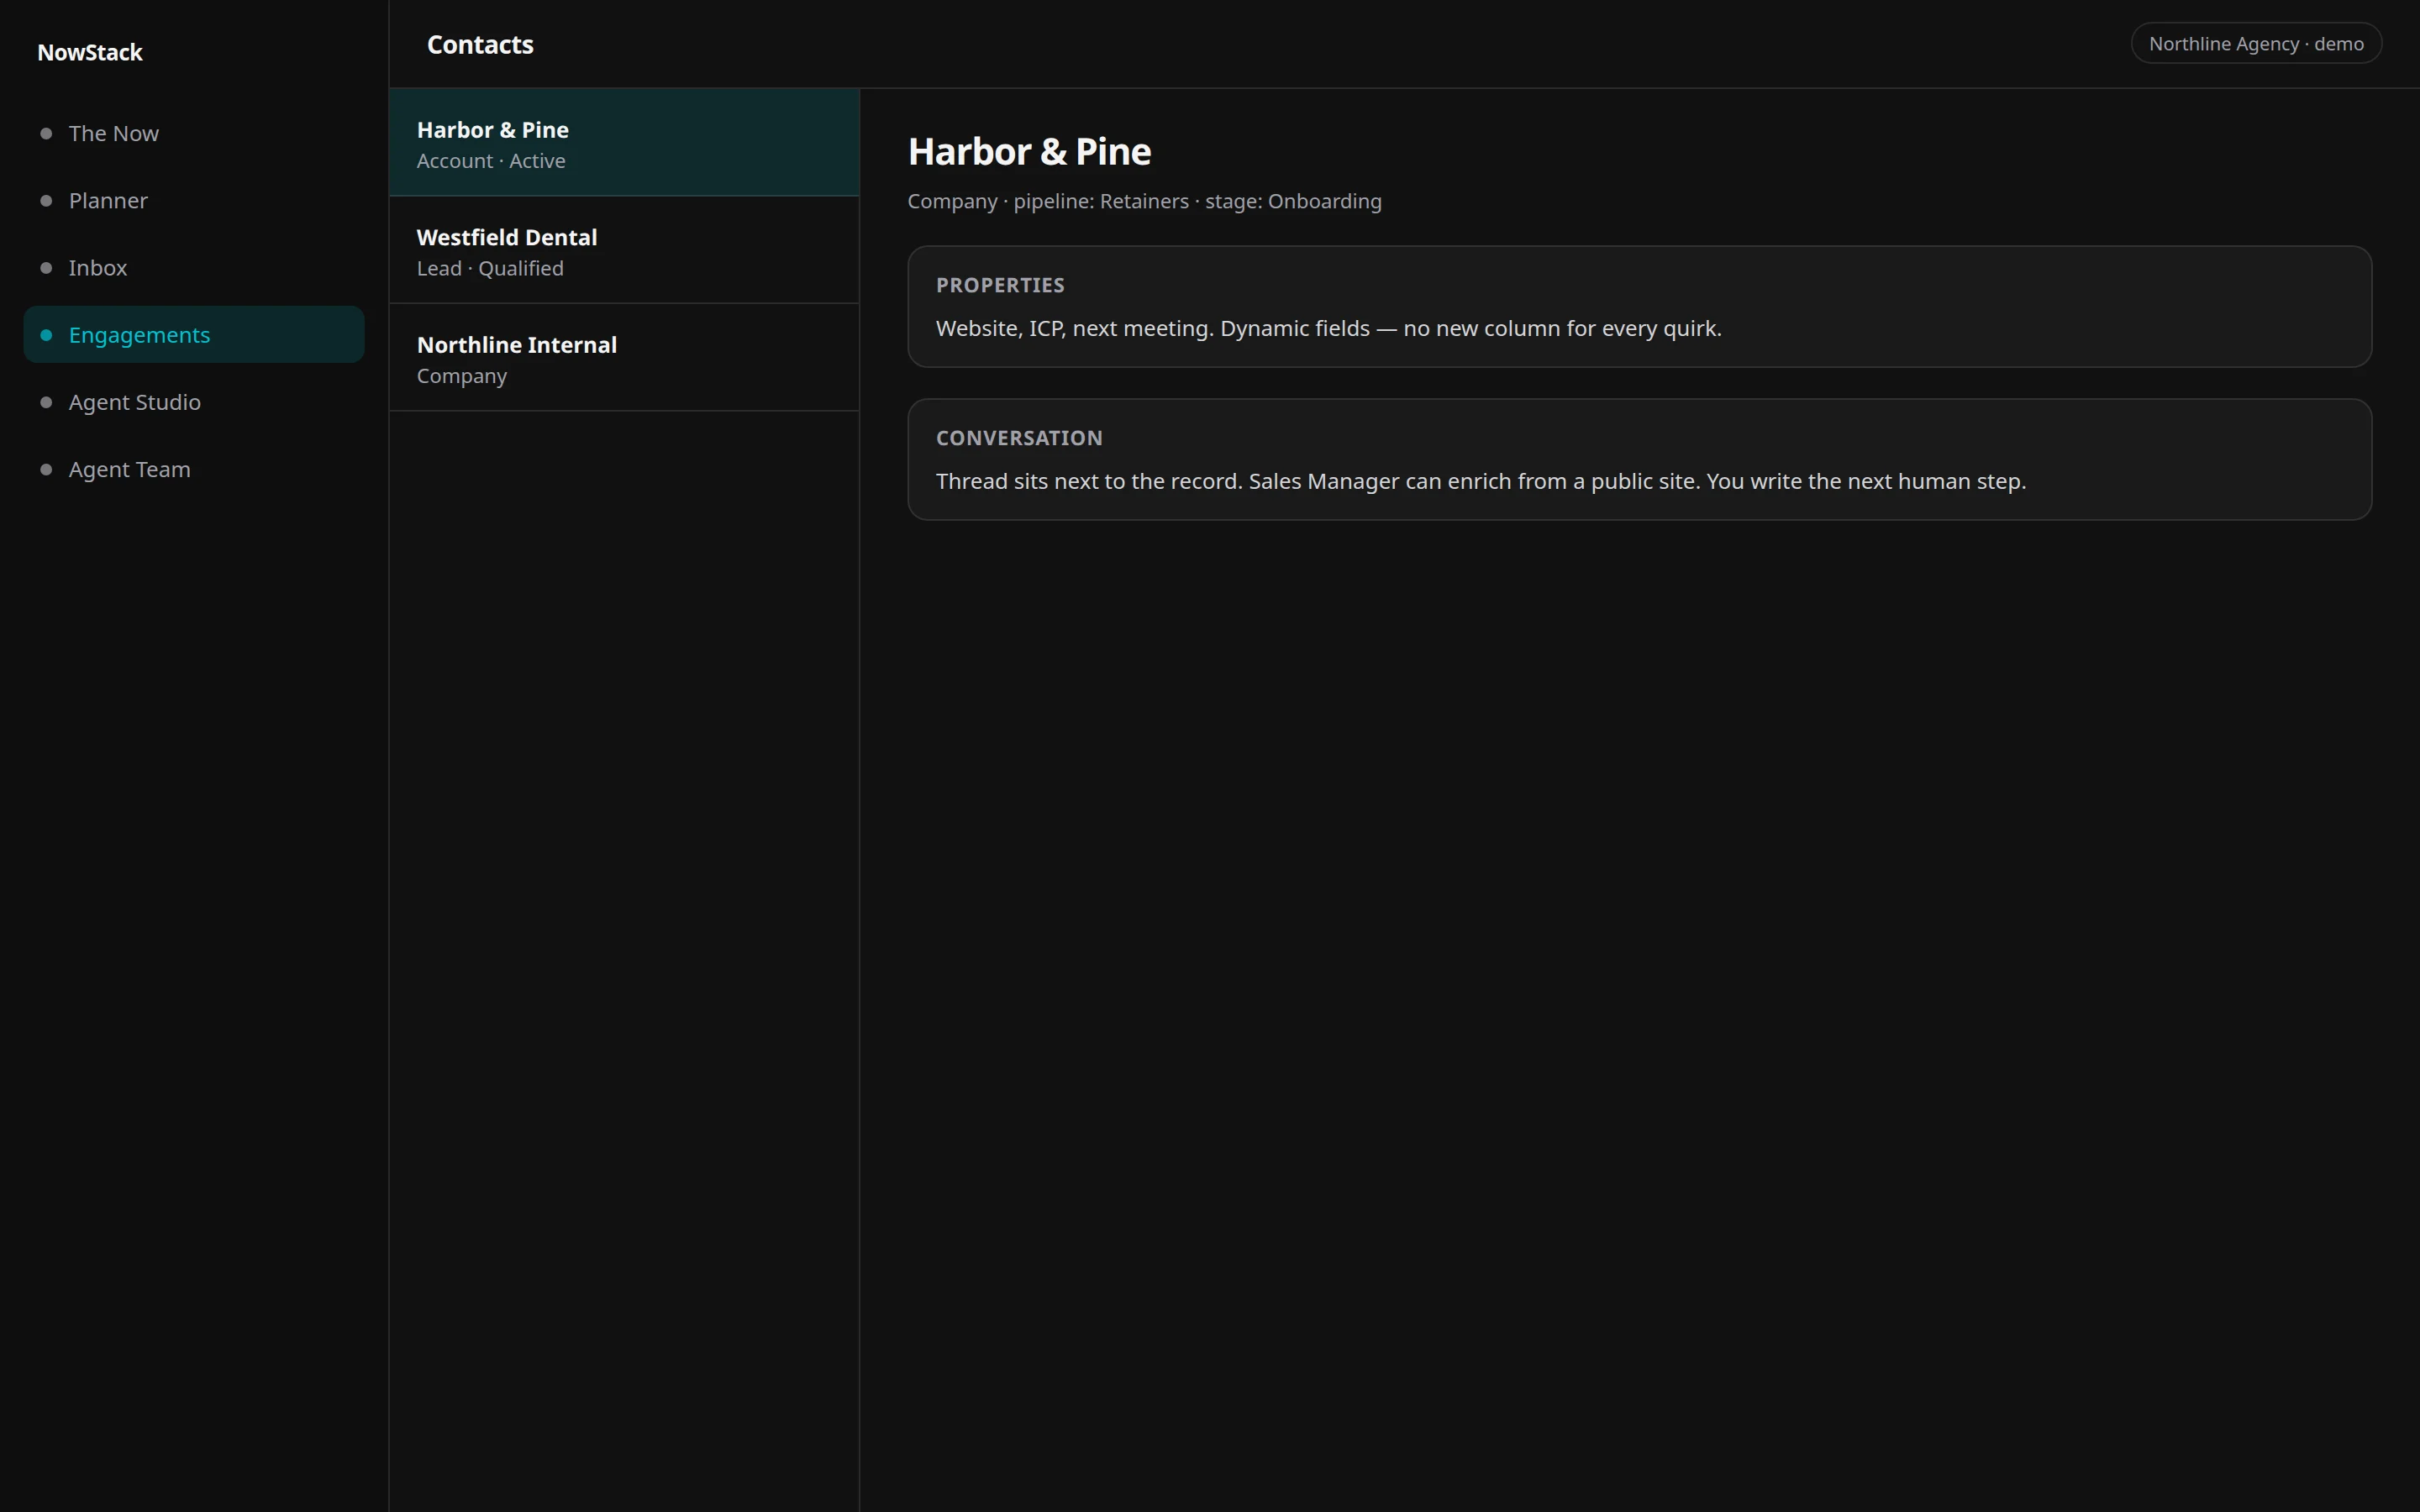Open the Westfield Dental contact

click(x=624, y=250)
